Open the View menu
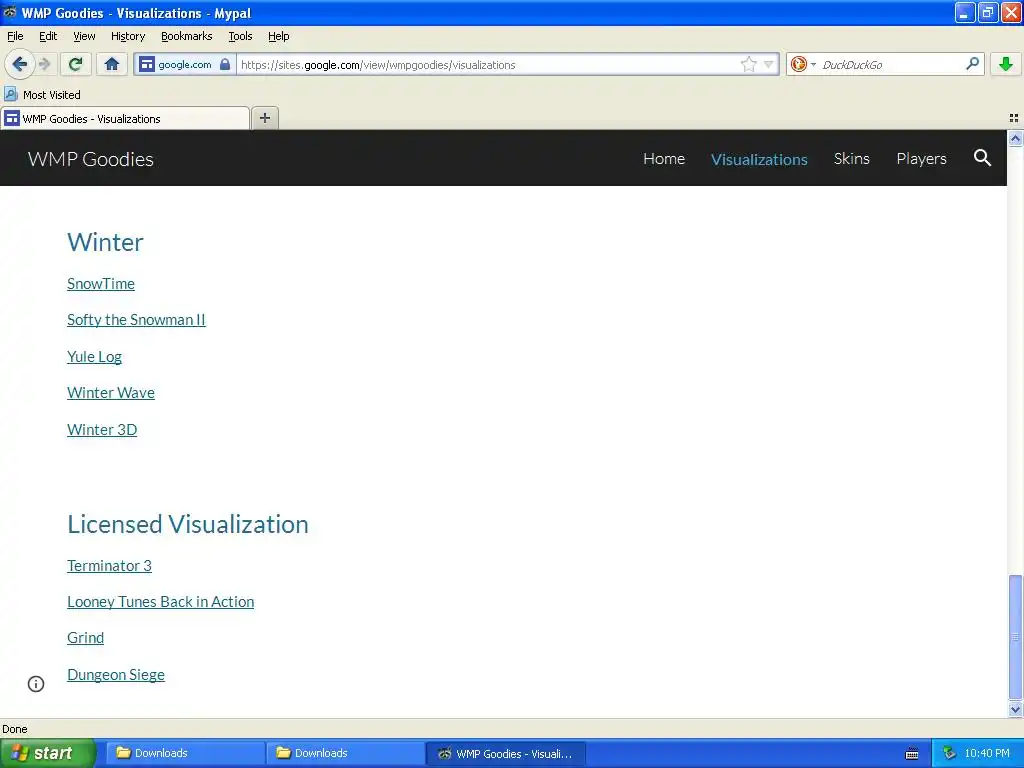 tap(84, 36)
